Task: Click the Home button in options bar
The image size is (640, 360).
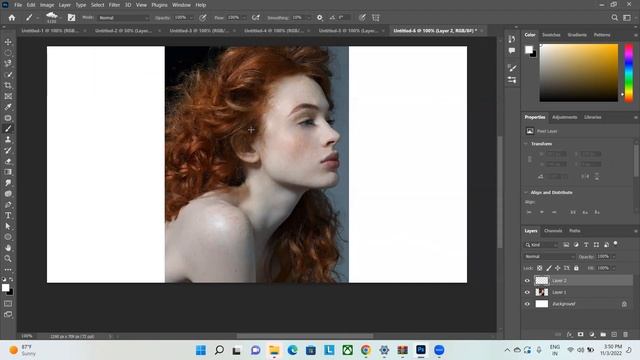Action: click(12, 18)
